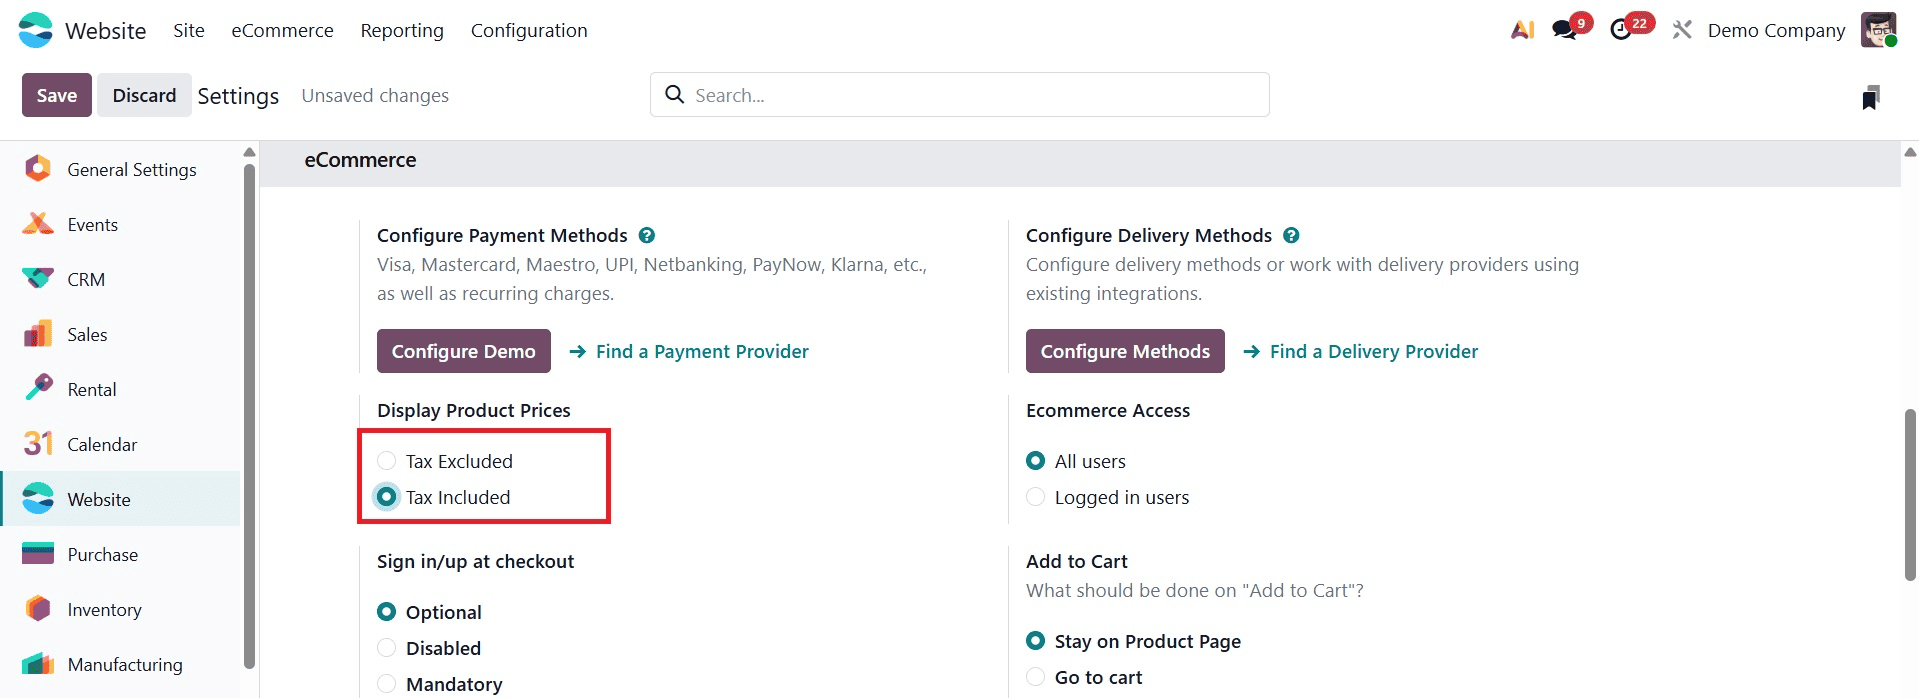This screenshot has width=1919, height=698.
Task: Open Purchase settings icon
Action: tap(37, 553)
